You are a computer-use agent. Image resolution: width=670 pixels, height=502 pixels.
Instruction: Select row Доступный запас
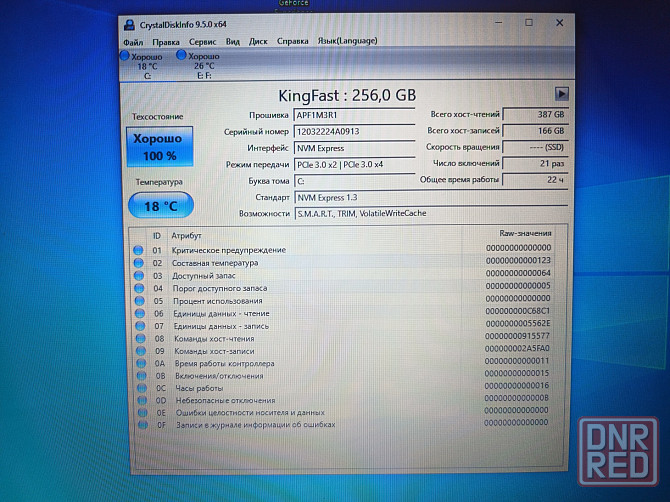pyautogui.click(x=342, y=275)
